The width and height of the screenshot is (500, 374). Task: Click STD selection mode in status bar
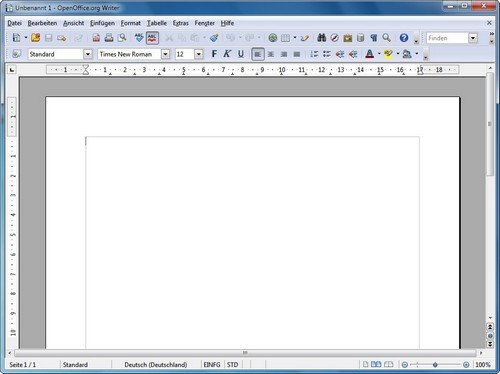(233, 365)
